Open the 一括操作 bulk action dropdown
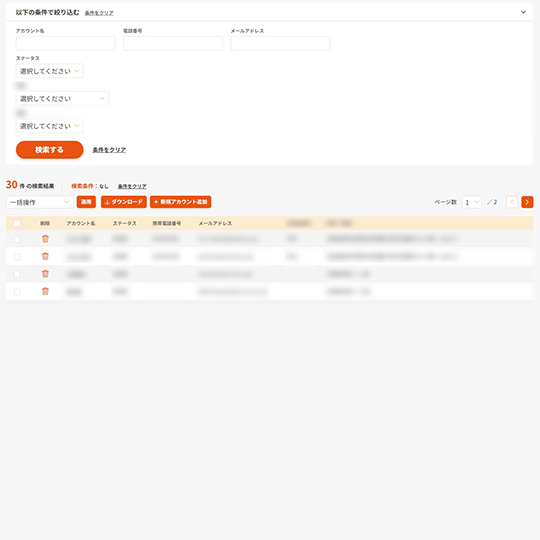The height and width of the screenshot is (540, 540). coord(40,202)
